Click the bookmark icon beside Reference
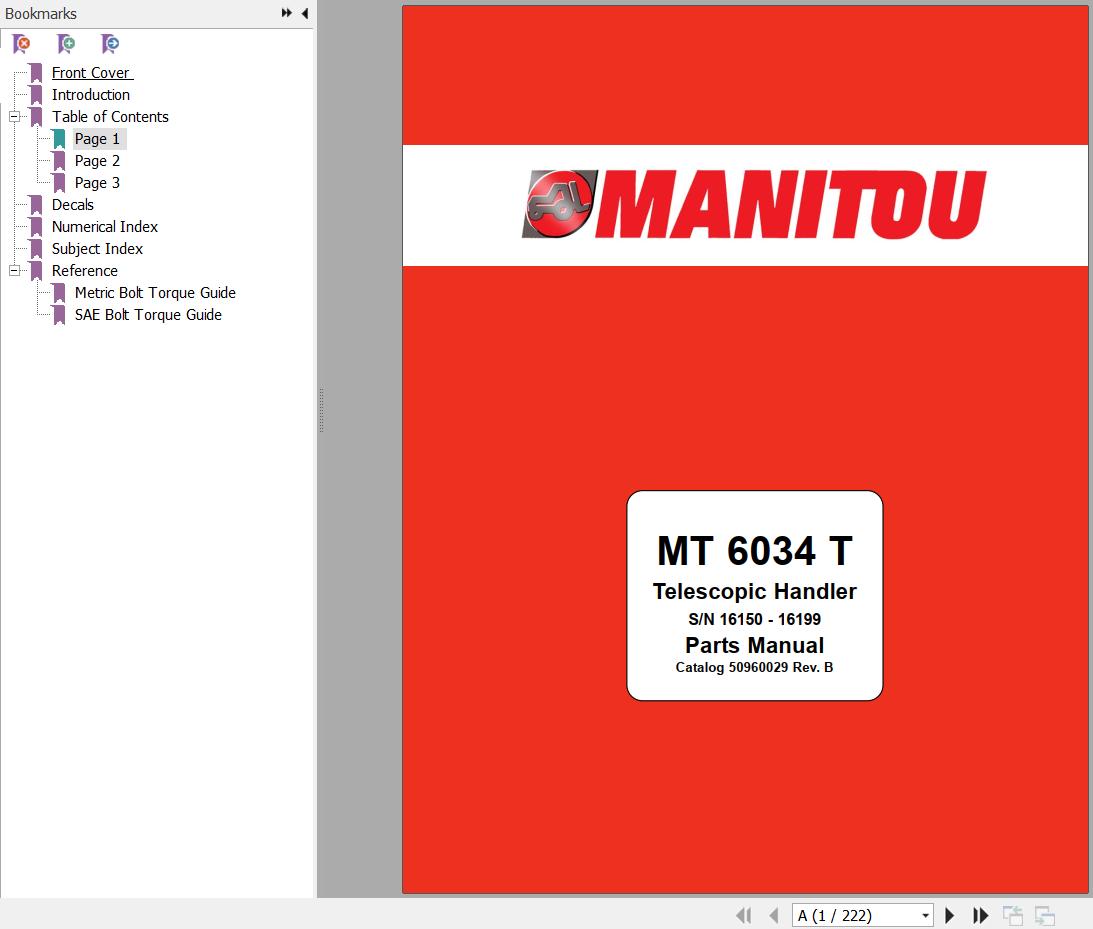Screen dimensions: 1093x929 point(37,270)
